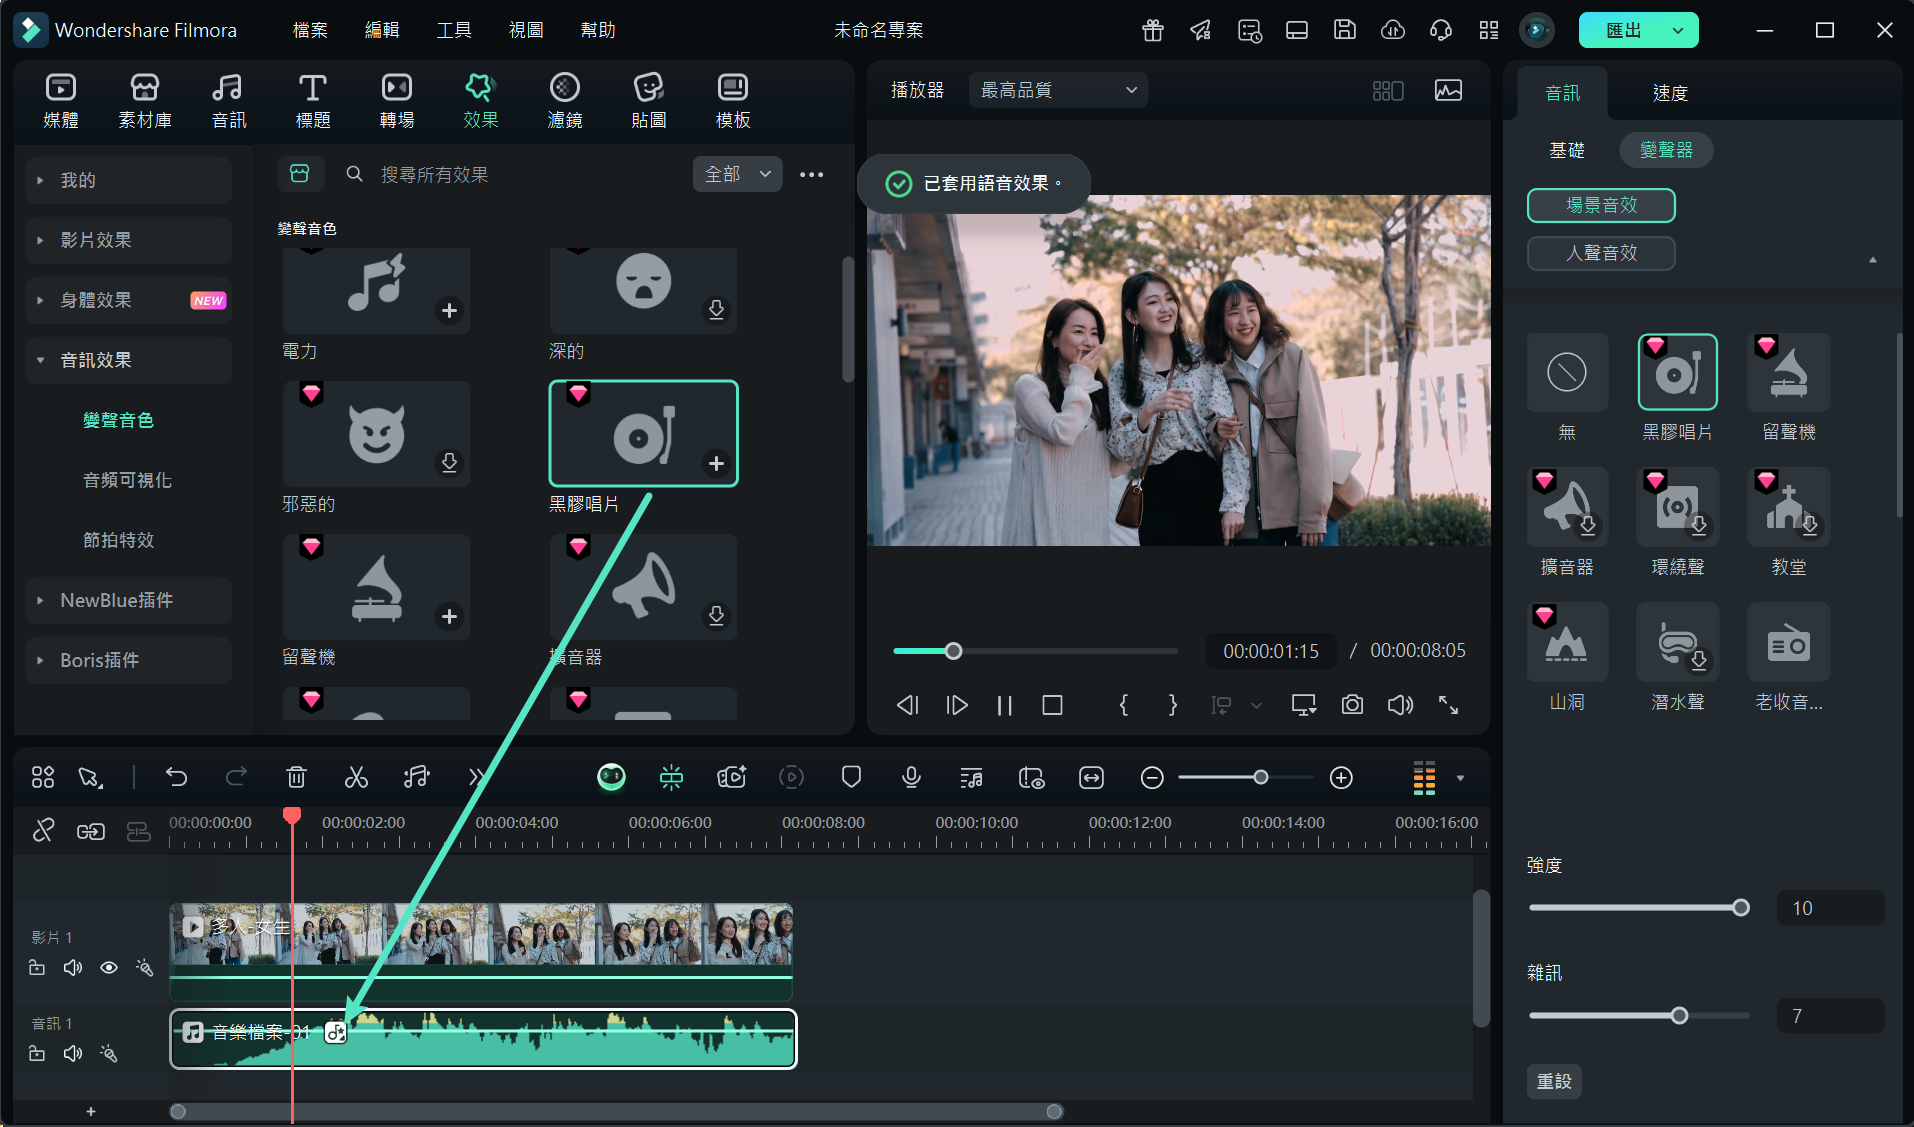The image size is (1914, 1127).
Task: Switch to the 速度 tab
Action: click(x=1670, y=93)
